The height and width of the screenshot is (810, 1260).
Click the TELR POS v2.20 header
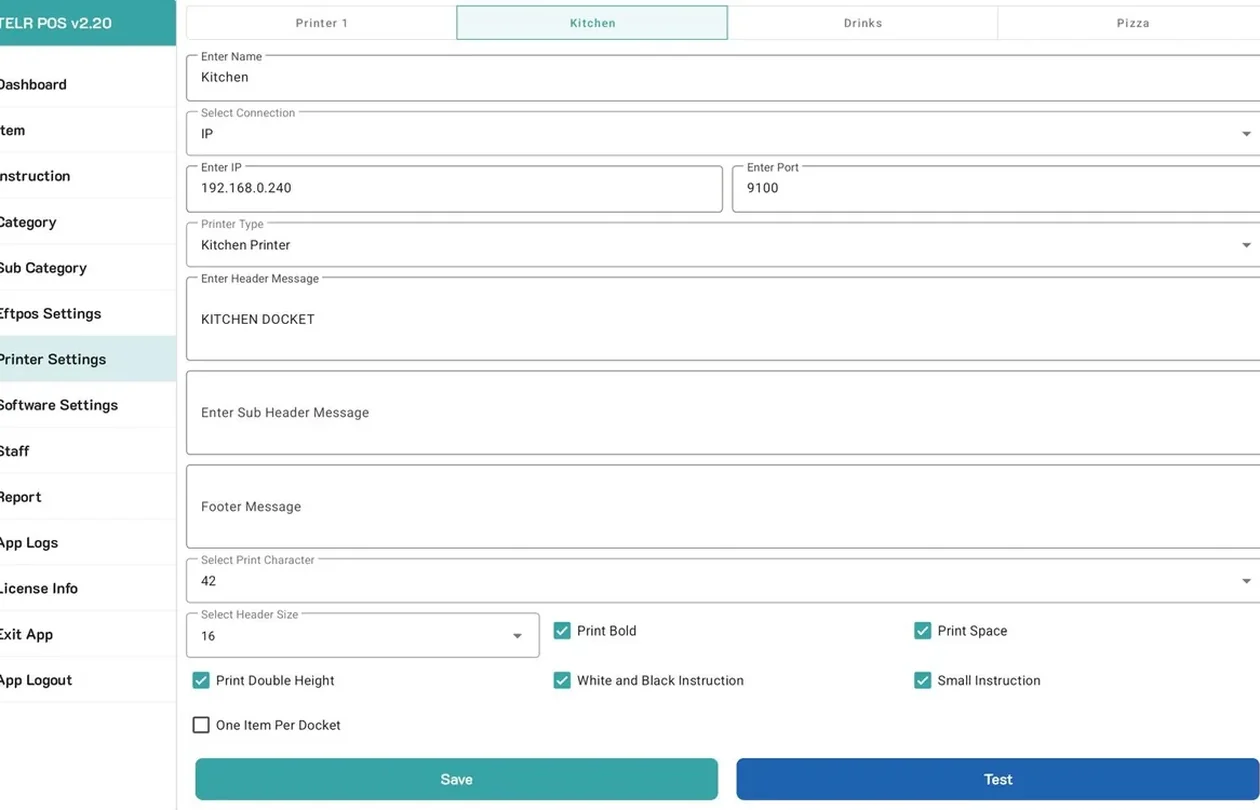point(87,23)
